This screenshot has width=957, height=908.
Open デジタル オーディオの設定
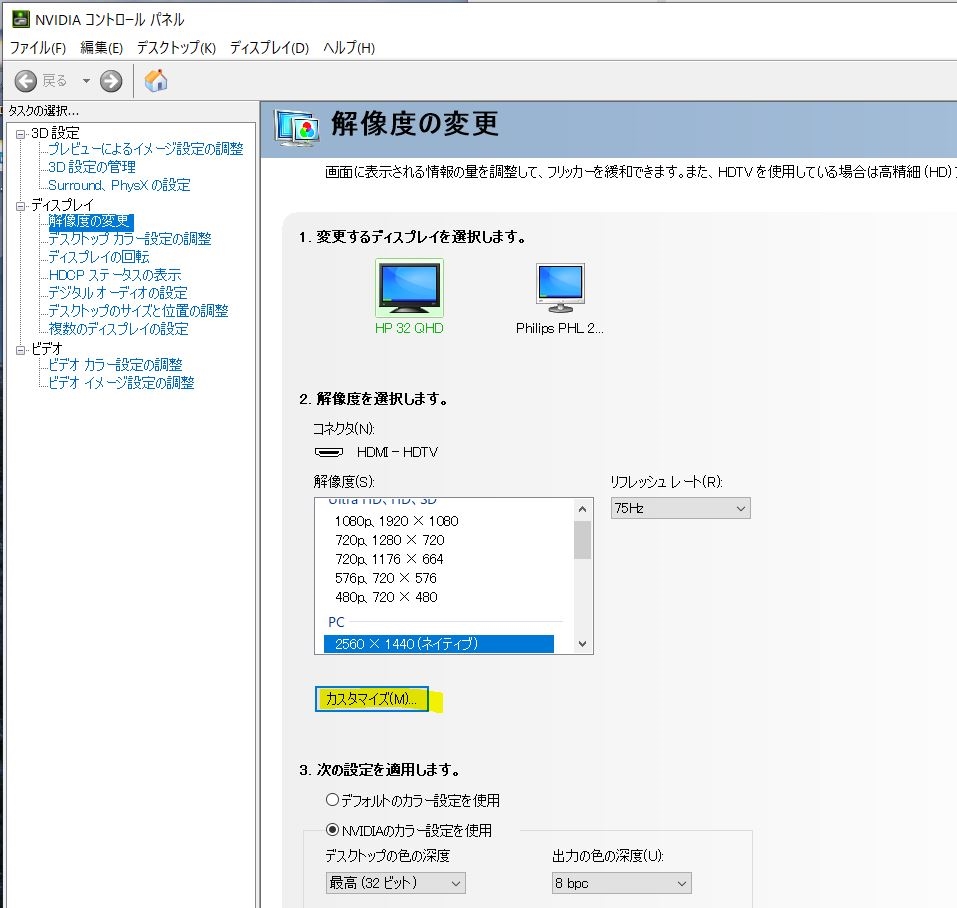click(117, 293)
